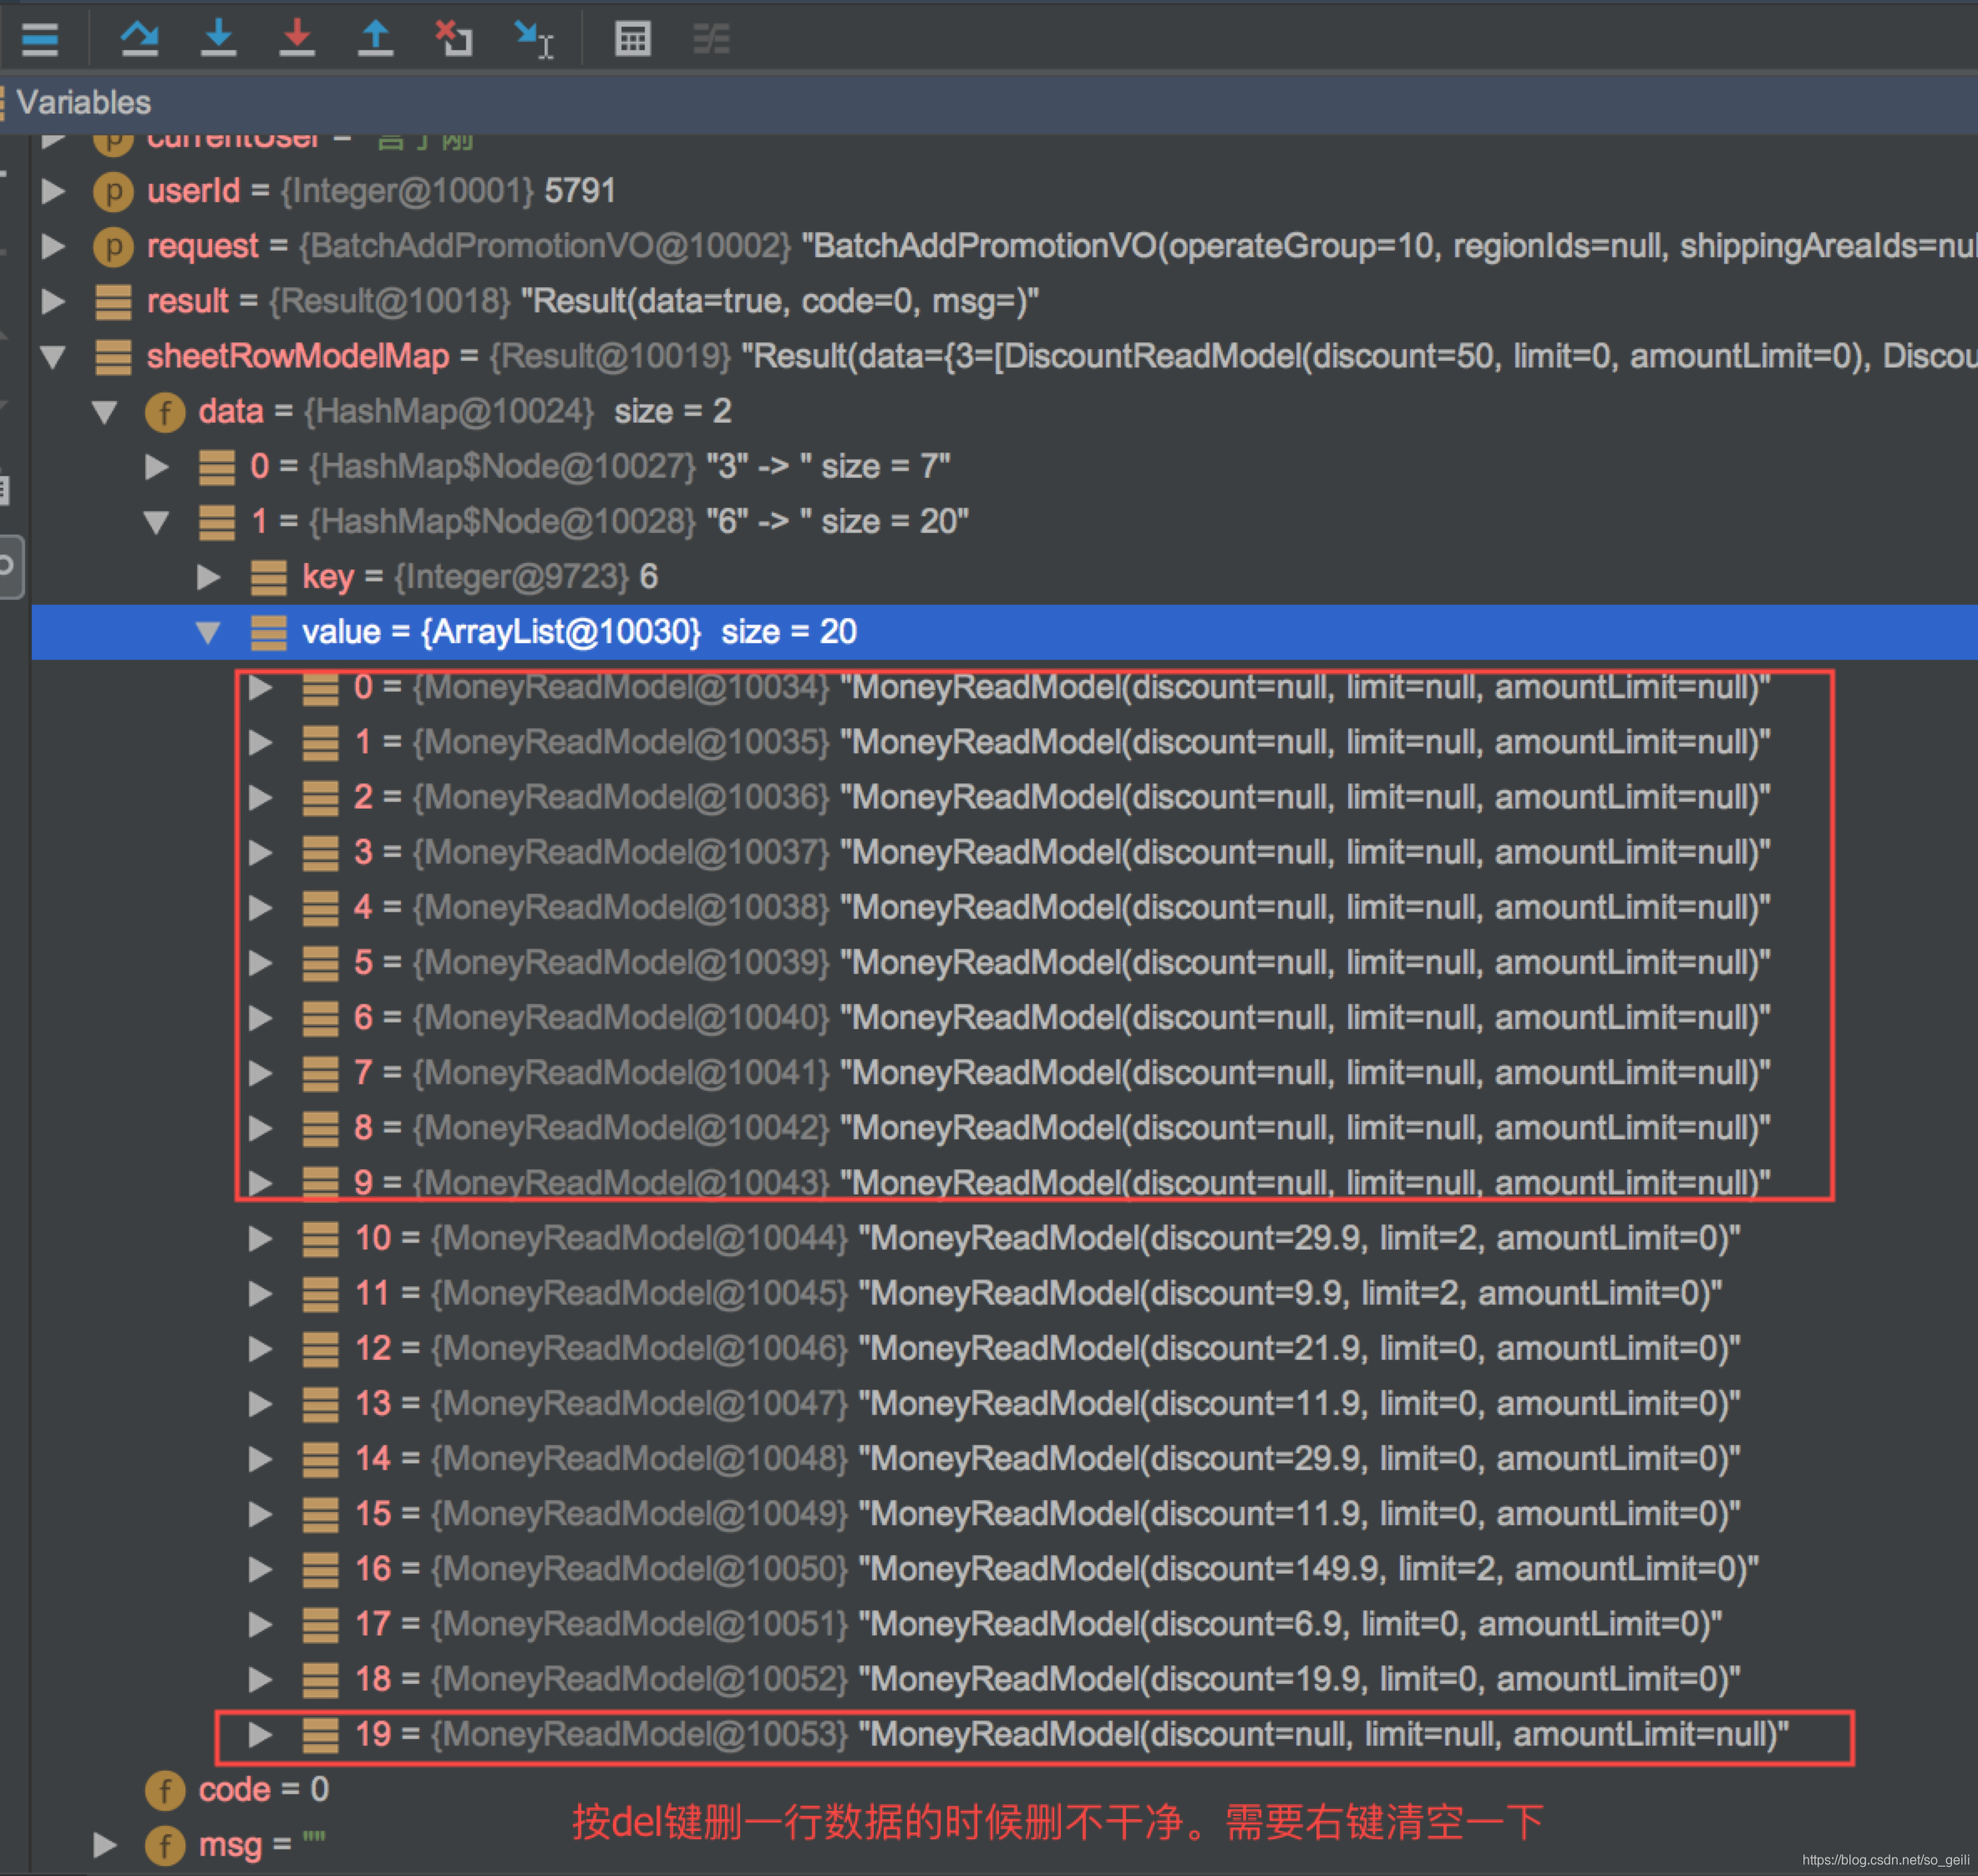Click the code field icon
The width and height of the screenshot is (1978, 1876).
(165, 1790)
